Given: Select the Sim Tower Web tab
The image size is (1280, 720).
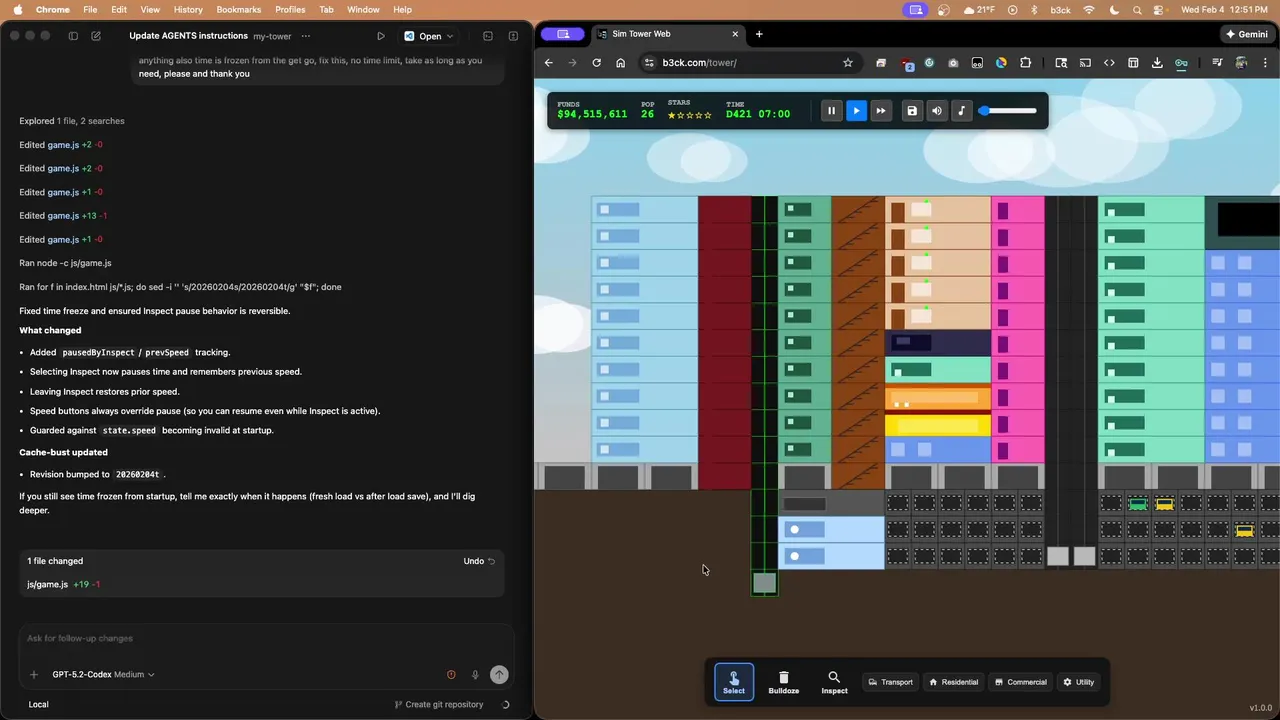Looking at the screenshot, I should click(668, 34).
